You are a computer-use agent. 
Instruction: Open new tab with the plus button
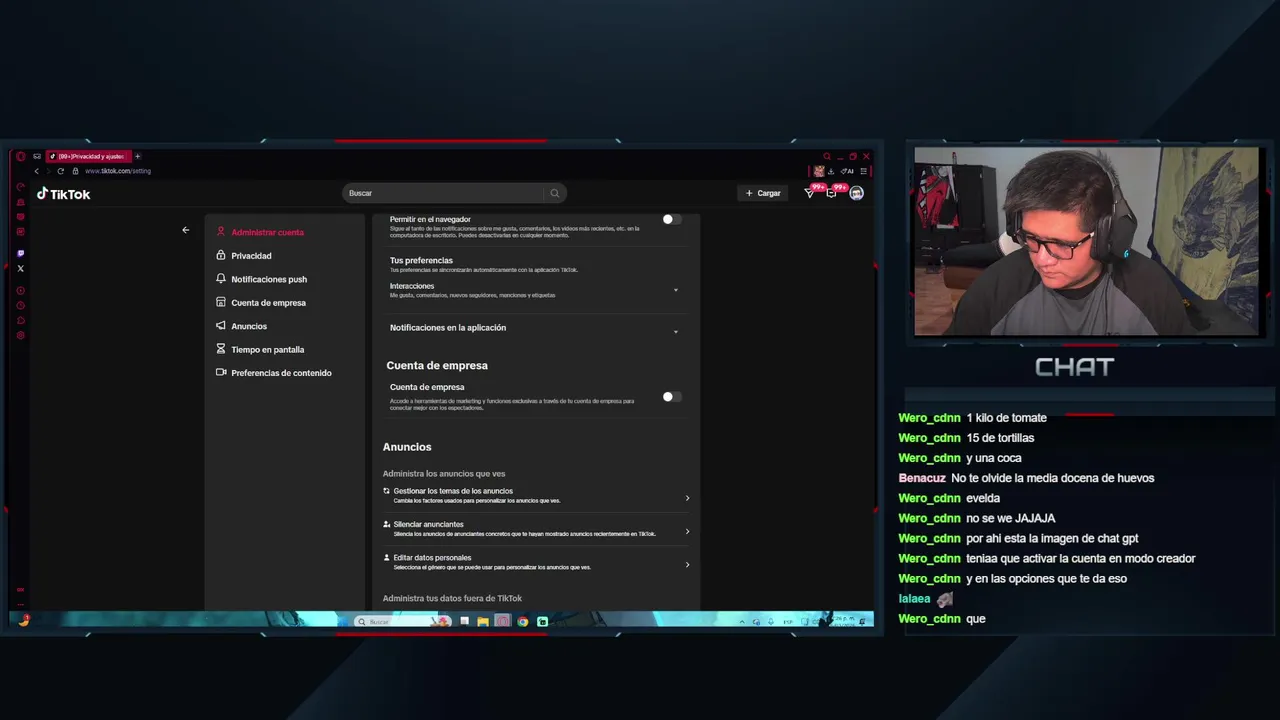click(137, 156)
